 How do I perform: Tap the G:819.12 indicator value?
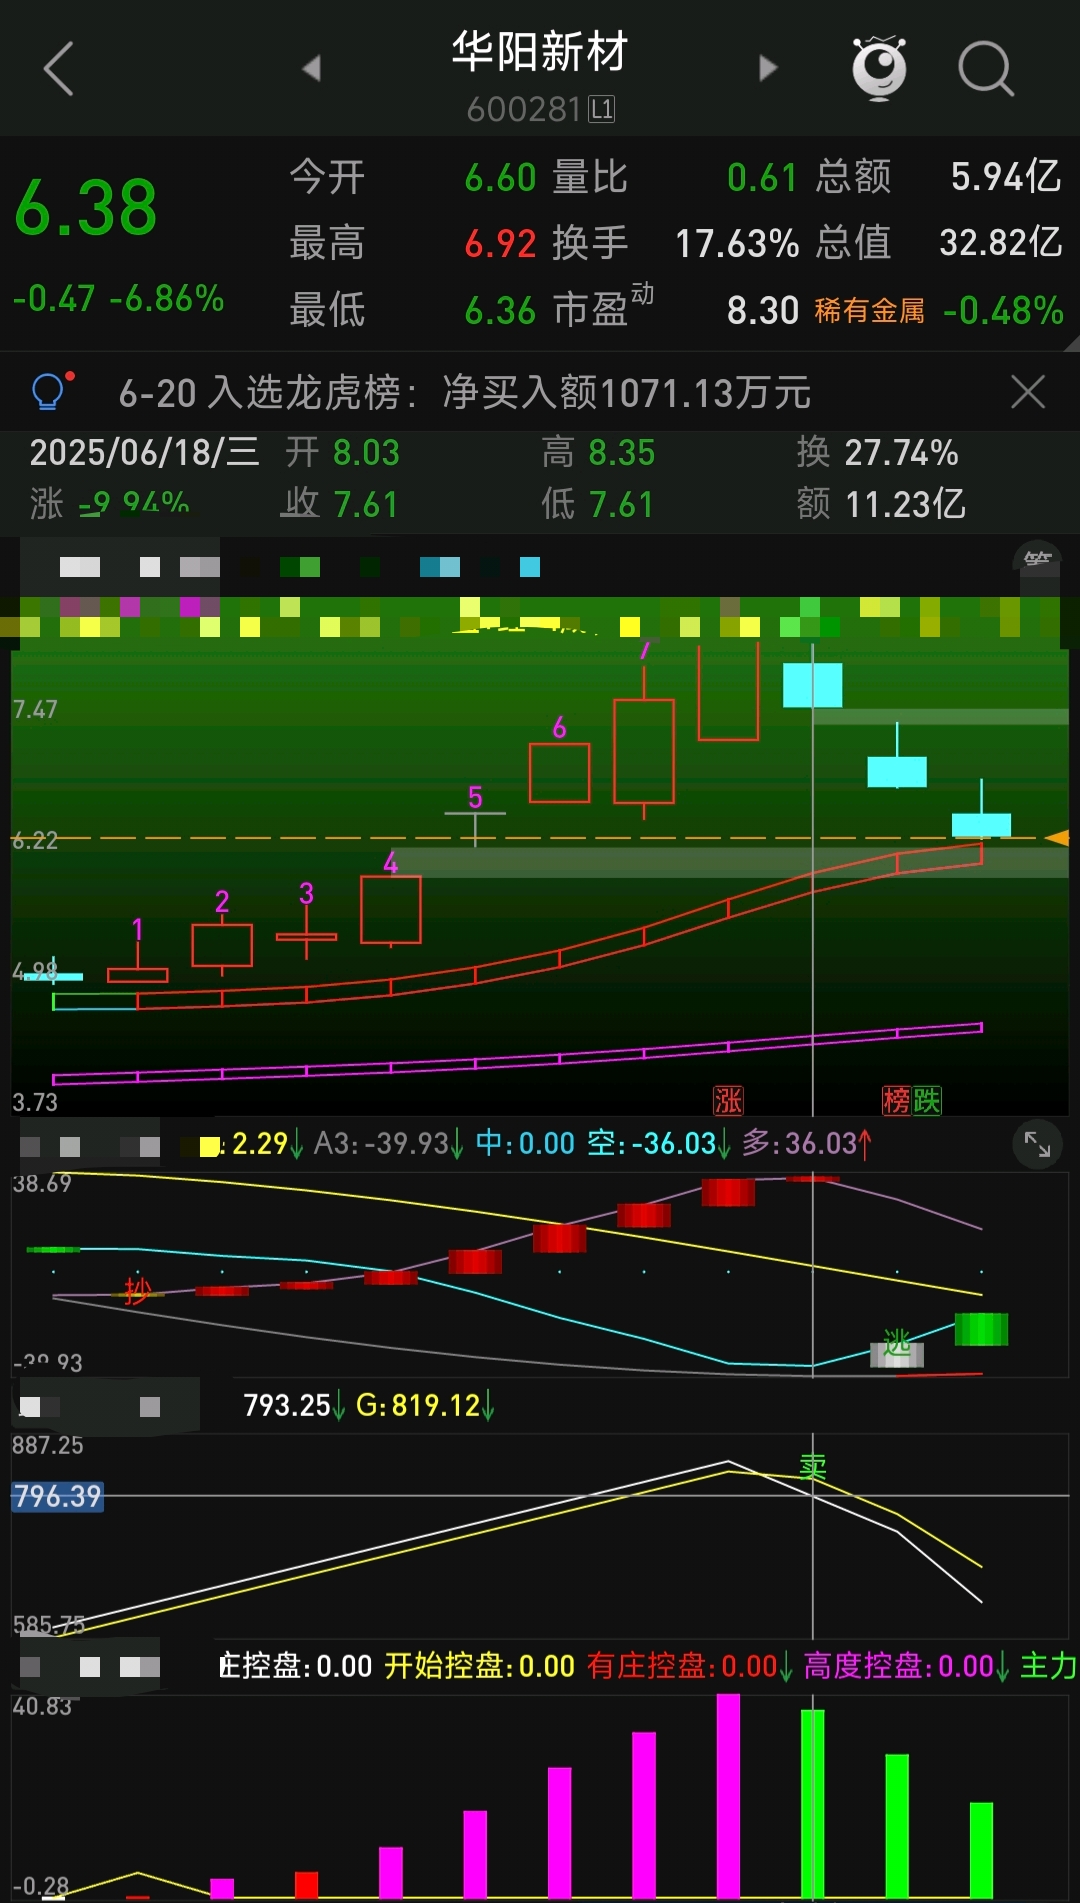tap(425, 1405)
